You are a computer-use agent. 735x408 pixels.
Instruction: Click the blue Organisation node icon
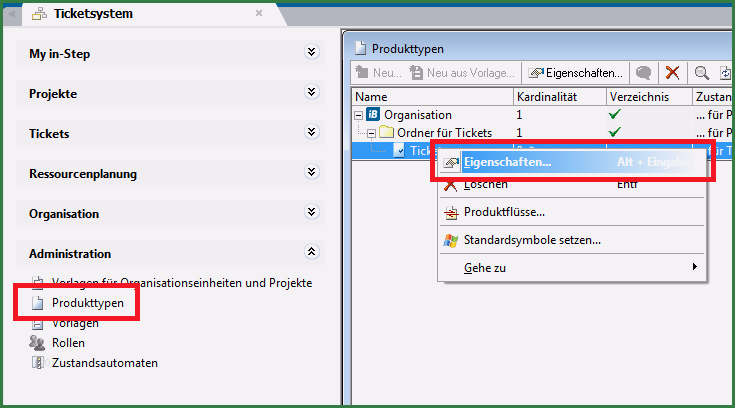[374, 115]
